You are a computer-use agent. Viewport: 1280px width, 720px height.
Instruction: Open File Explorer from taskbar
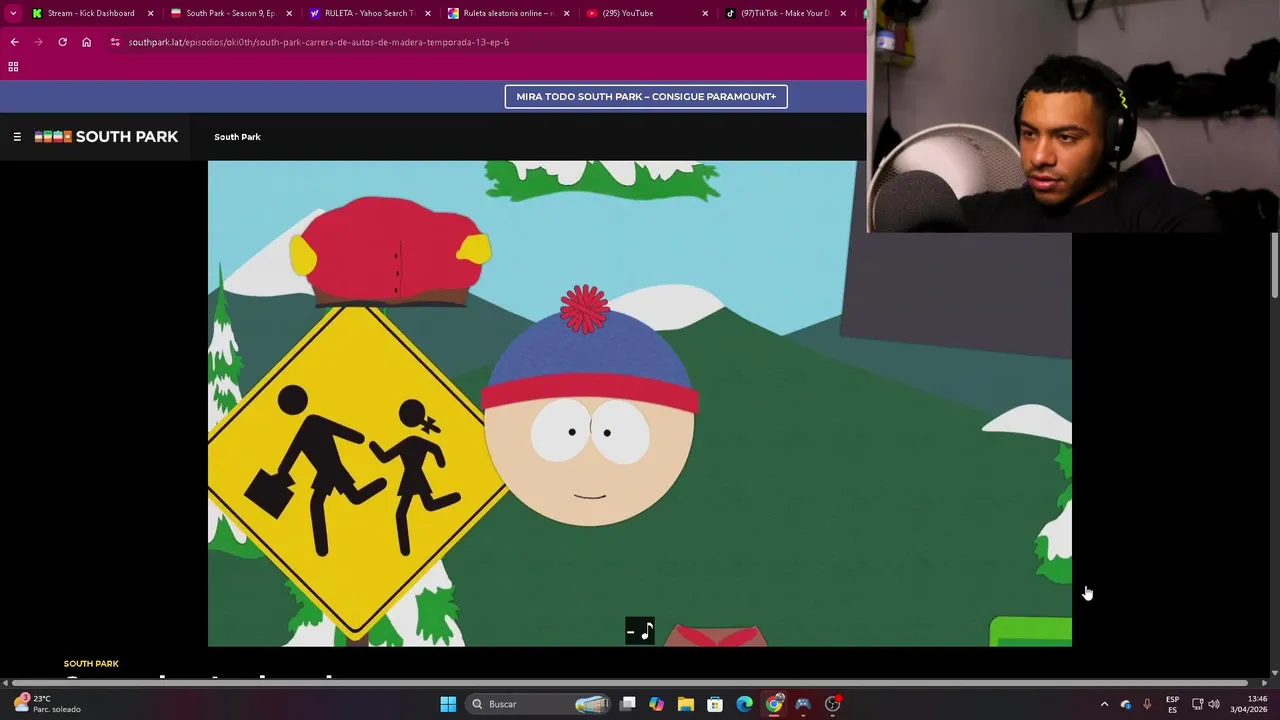point(686,704)
